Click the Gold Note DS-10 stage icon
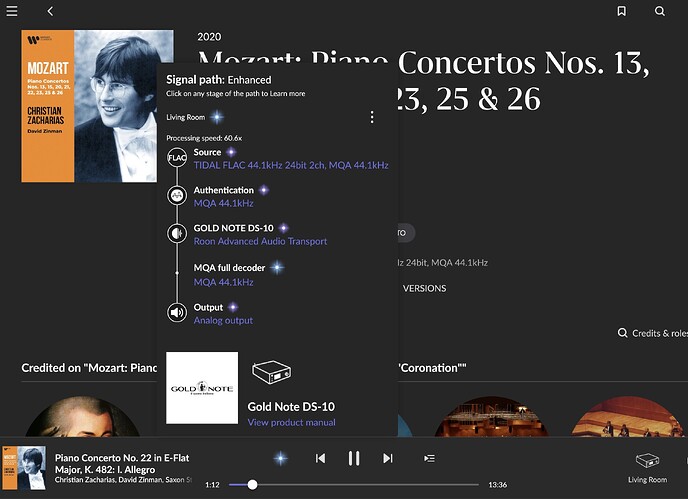The image size is (688, 499). (177, 233)
